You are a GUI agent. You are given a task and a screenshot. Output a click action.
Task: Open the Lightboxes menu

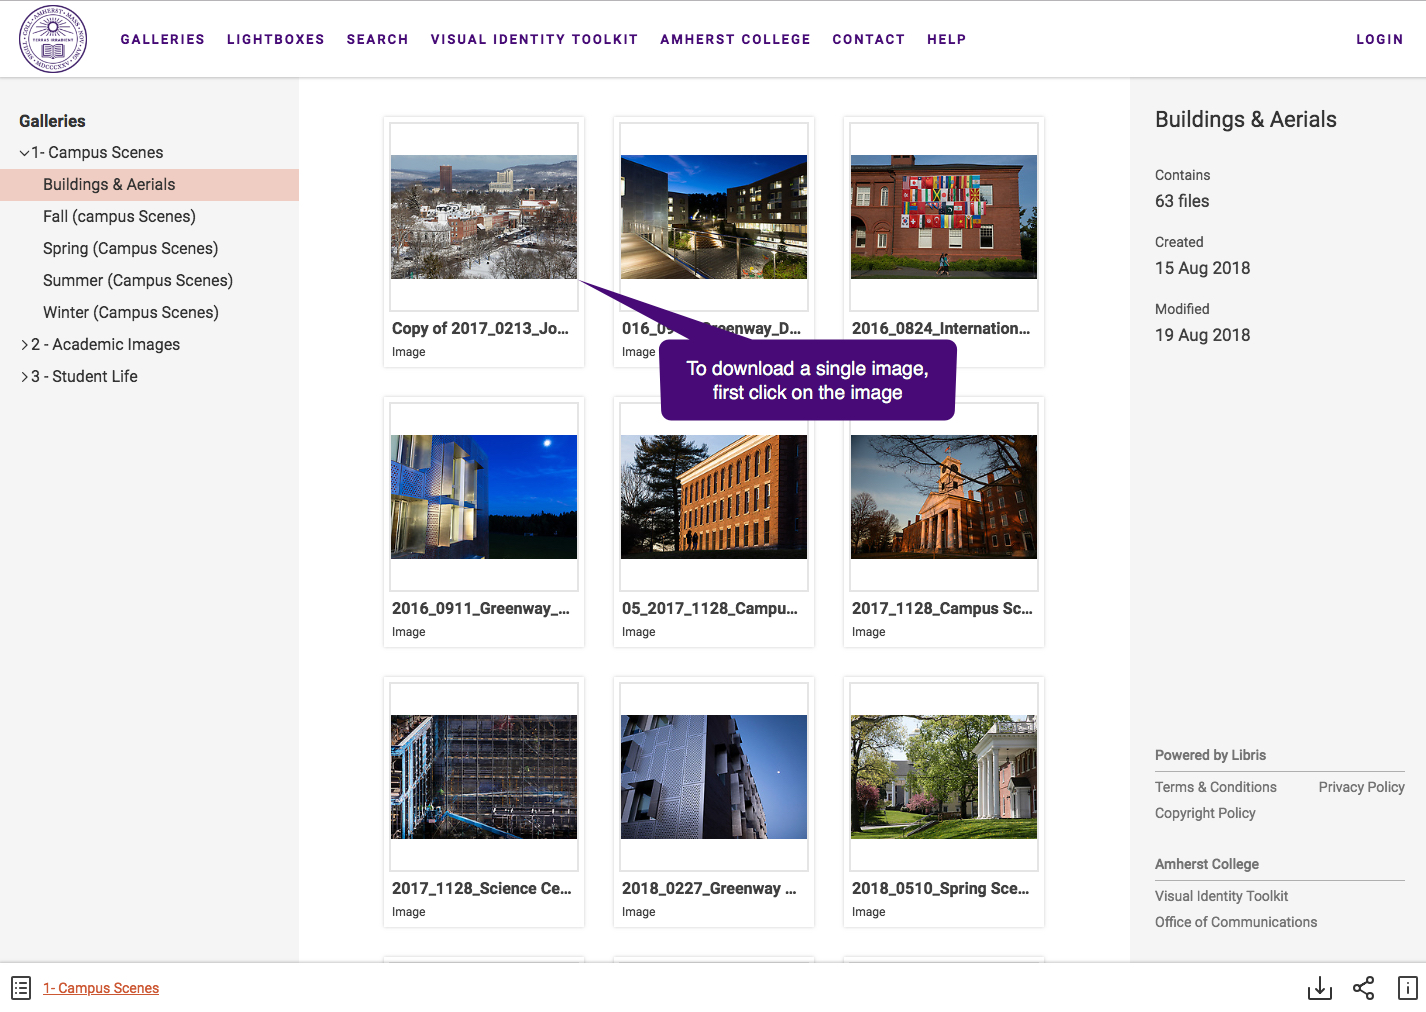pyautogui.click(x=276, y=39)
